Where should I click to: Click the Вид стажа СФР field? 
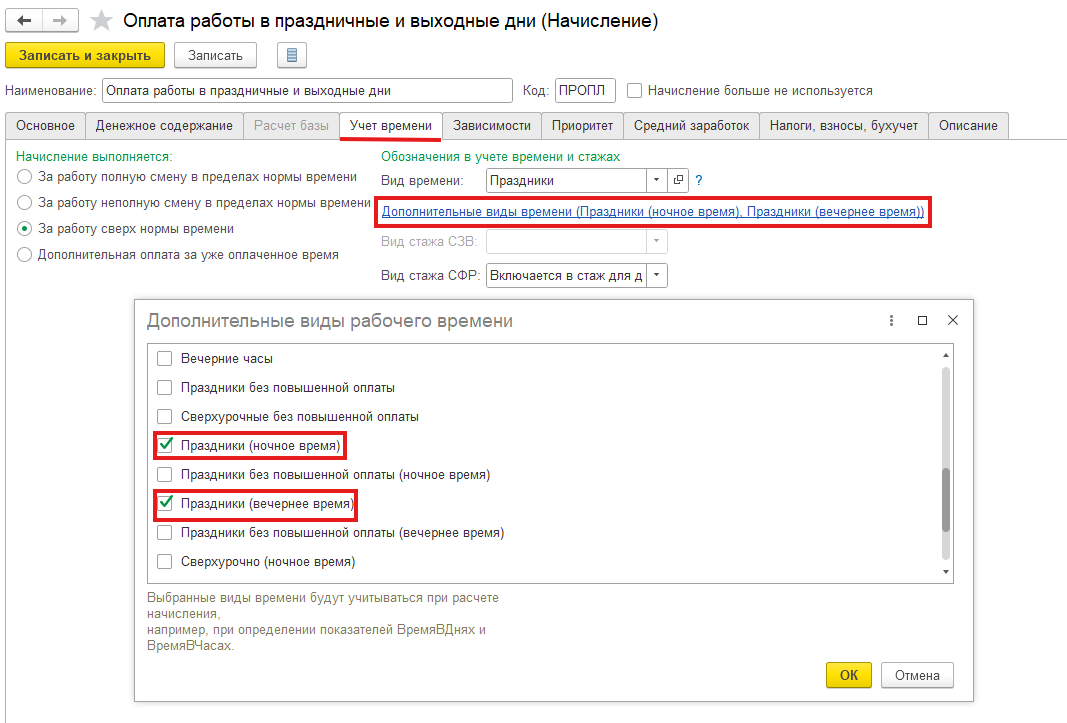pos(566,276)
